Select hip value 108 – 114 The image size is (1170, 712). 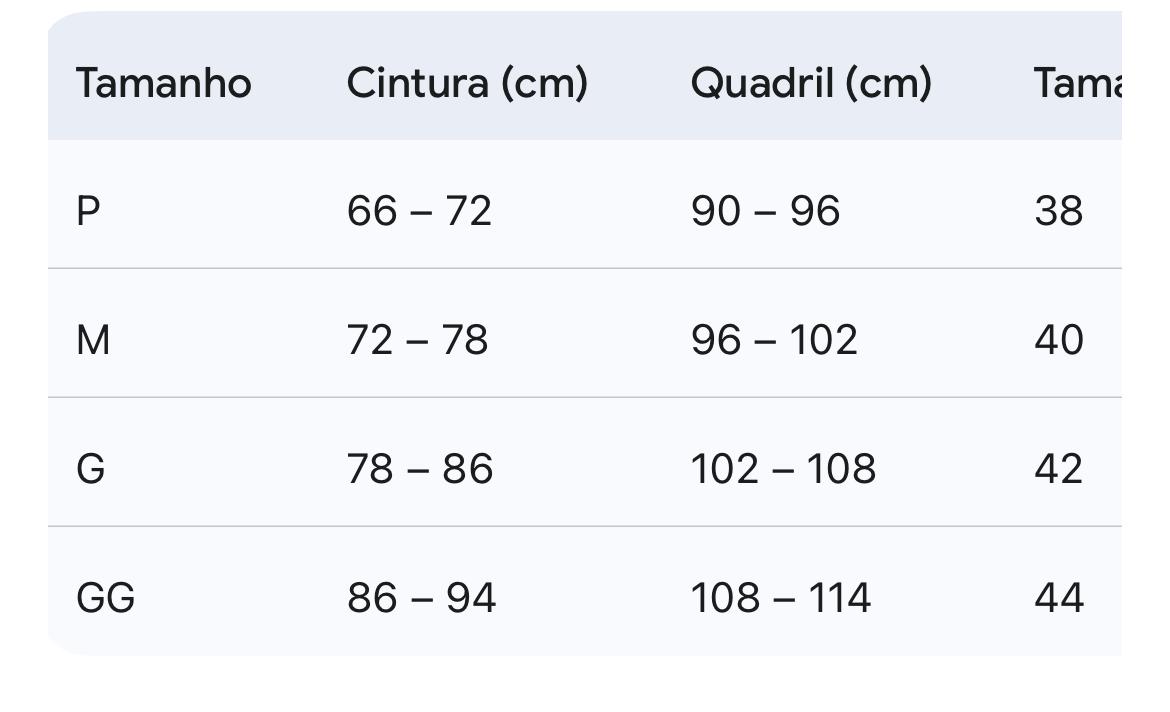780,598
